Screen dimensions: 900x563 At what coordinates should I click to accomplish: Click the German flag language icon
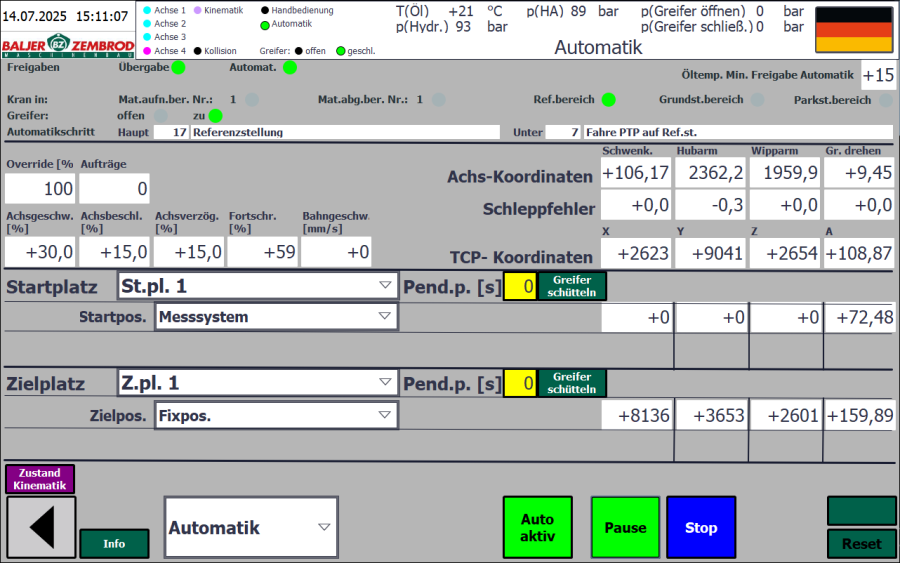pos(854,29)
